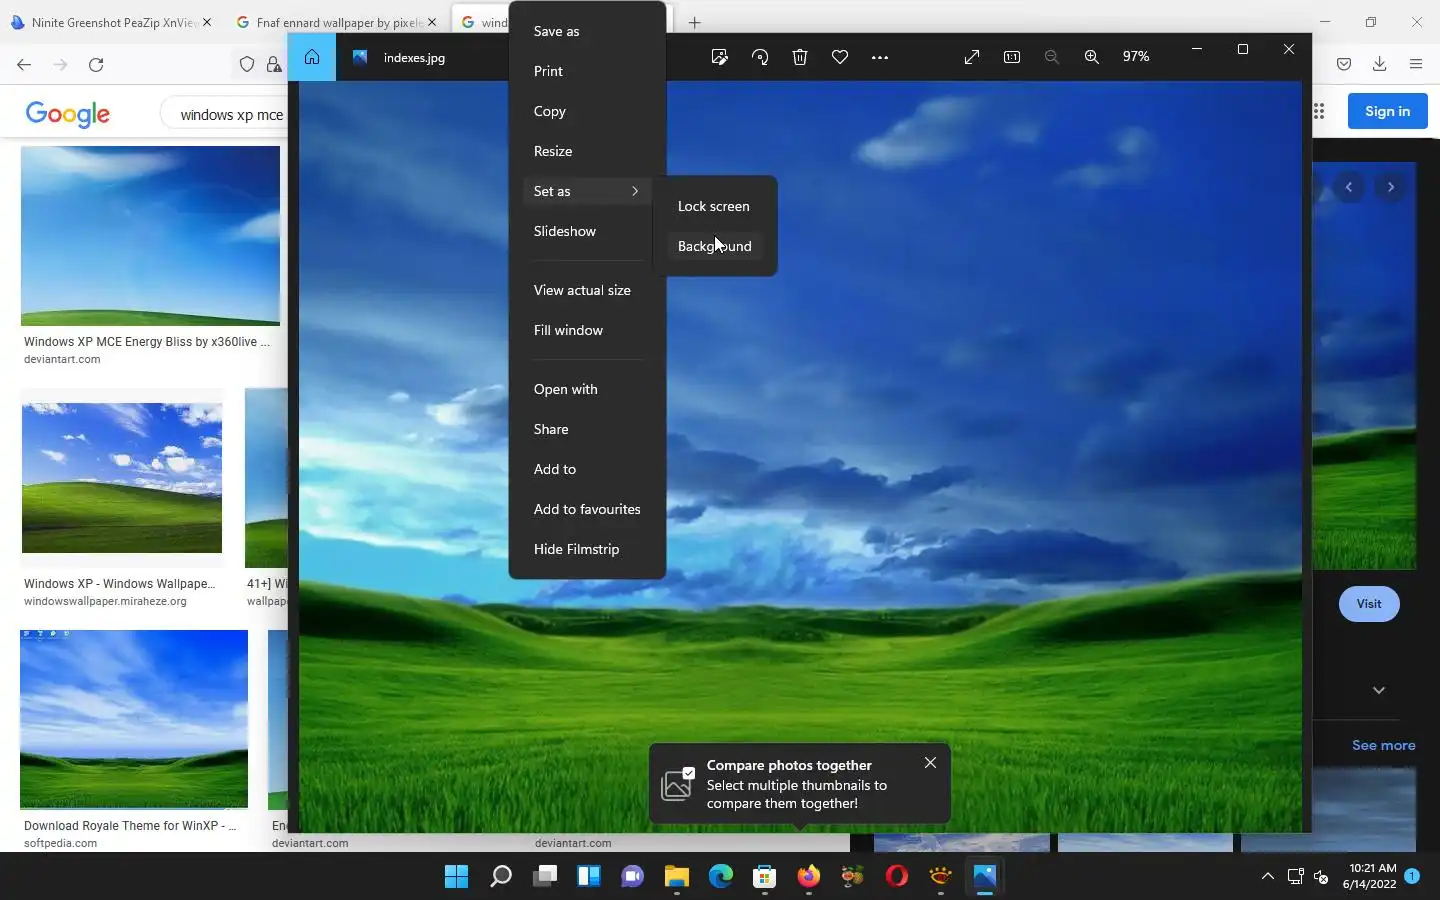Go to next image in Google preview panel
1440x900 pixels.
click(1390, 187)
